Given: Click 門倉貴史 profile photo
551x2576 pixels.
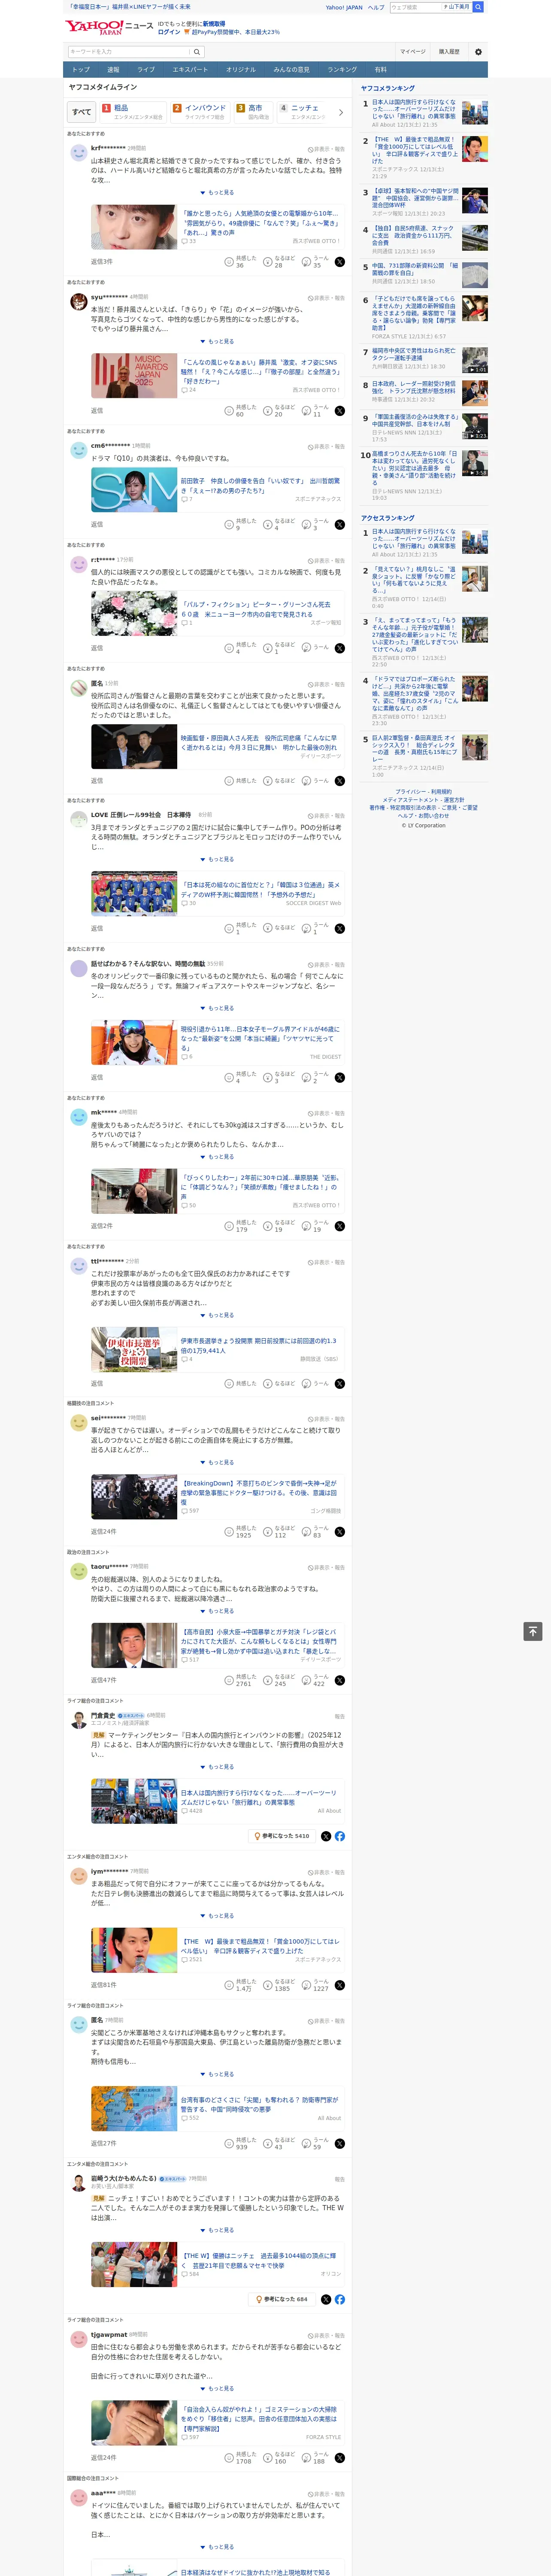Looking at the screenshot, I should coord(78,1720).
